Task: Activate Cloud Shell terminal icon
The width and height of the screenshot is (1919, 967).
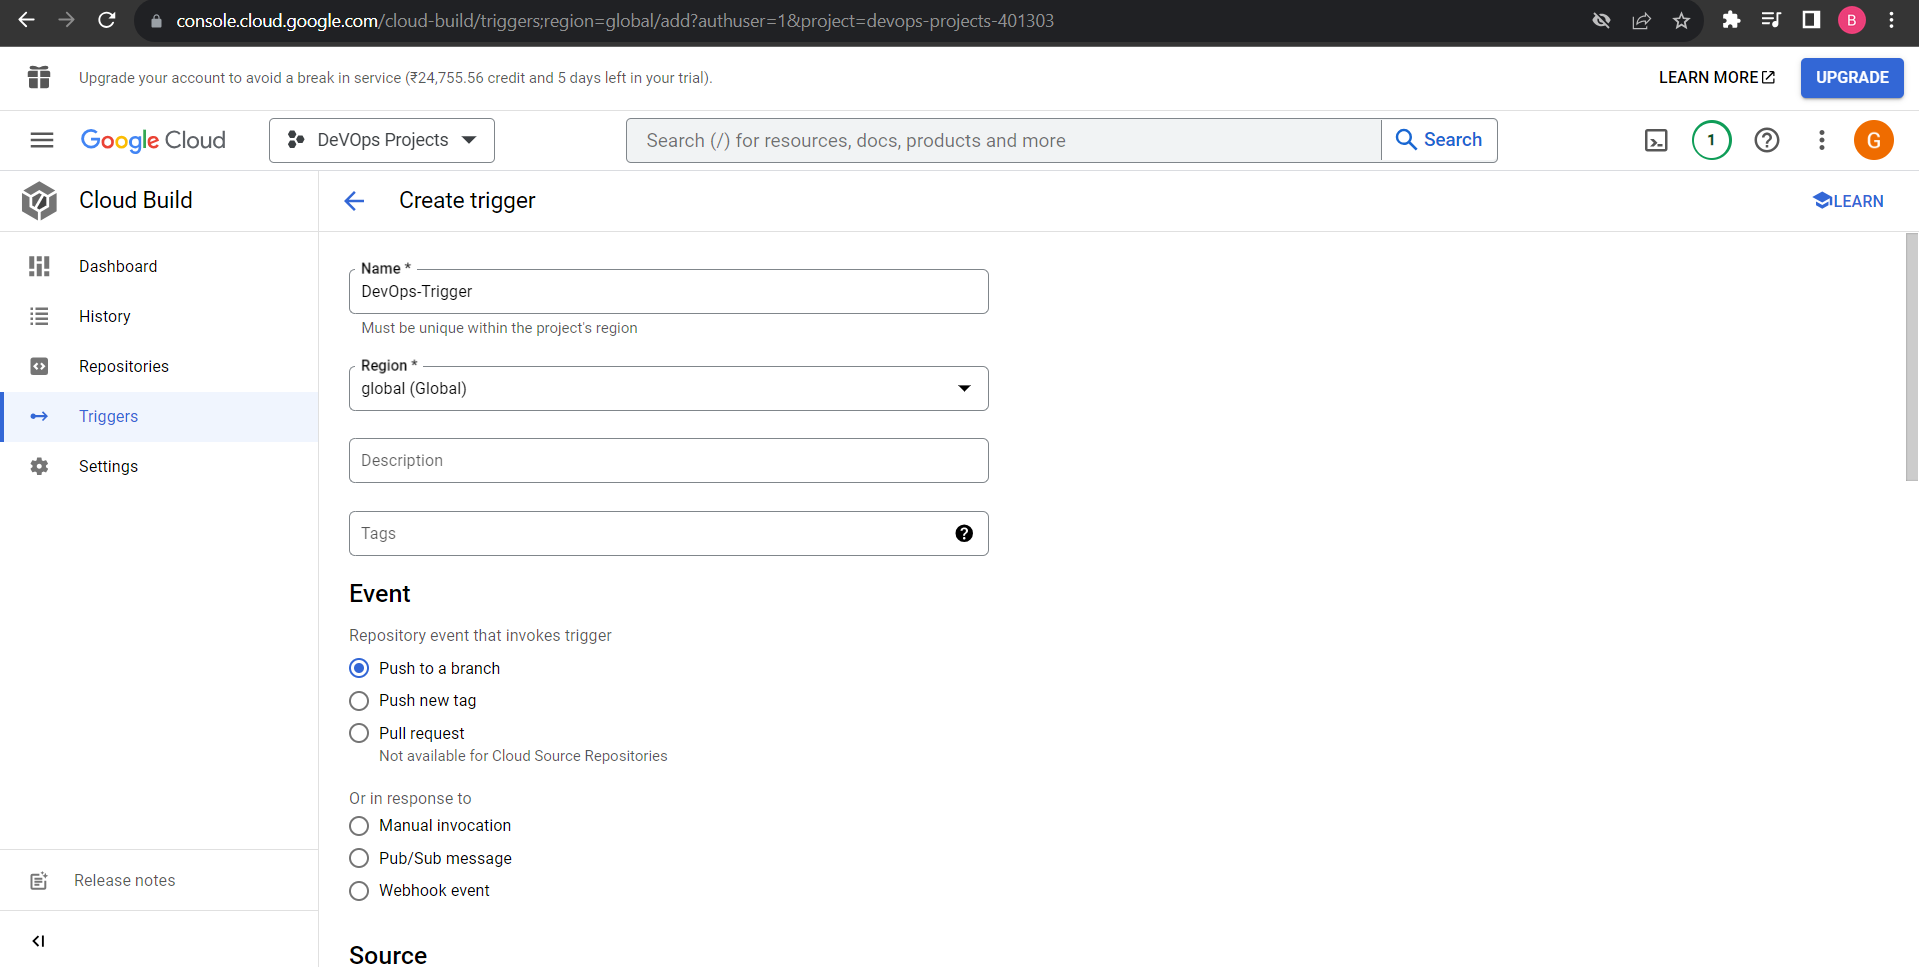Action: 1656,140
